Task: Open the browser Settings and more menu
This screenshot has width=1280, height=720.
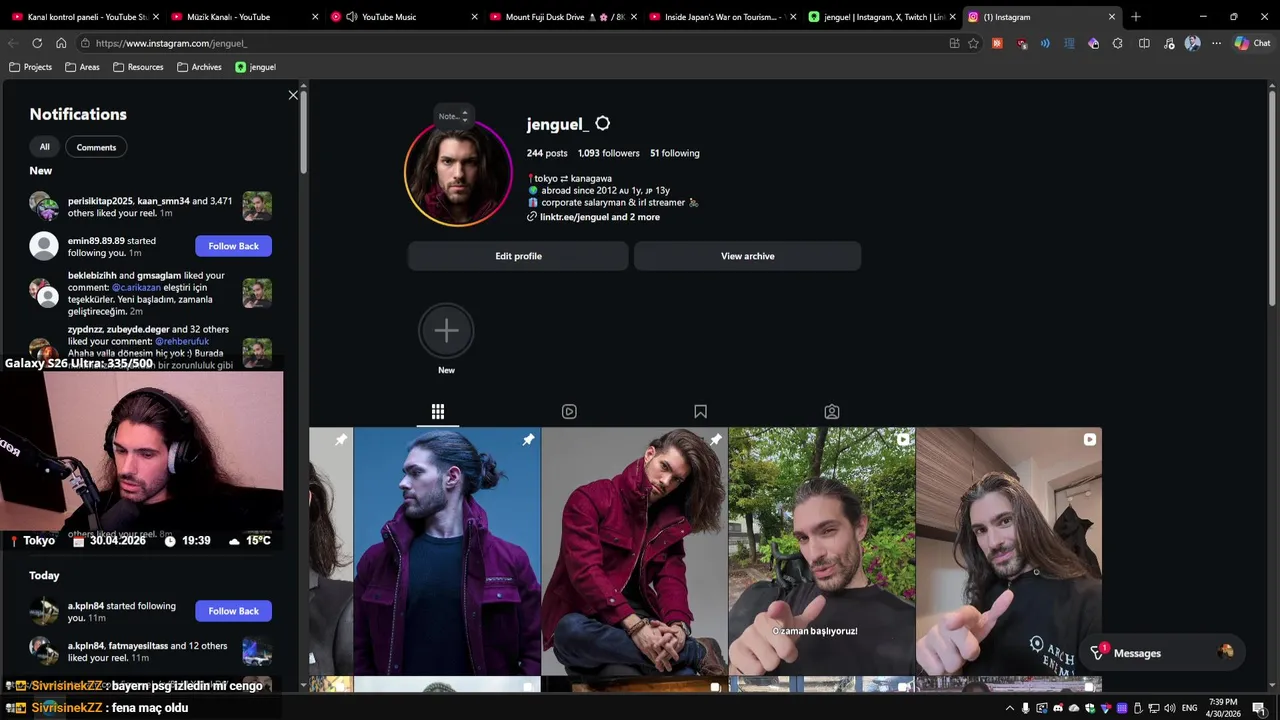Action: tap(1216, 43)
